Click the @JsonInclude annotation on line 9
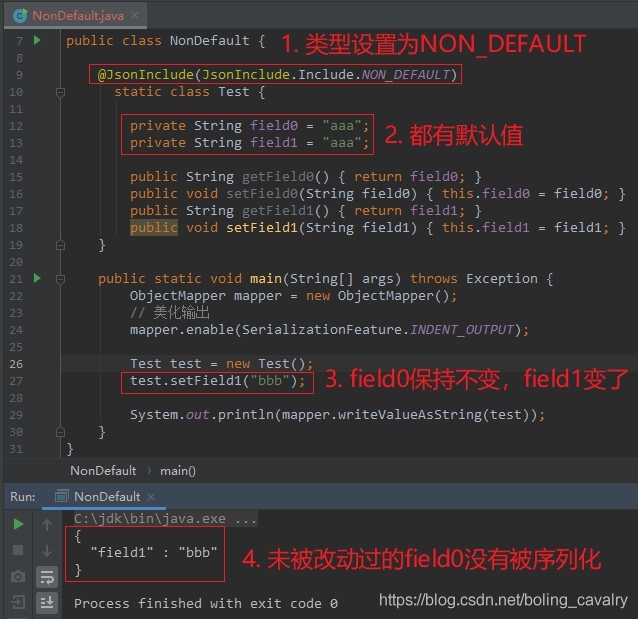 point(146,74)
